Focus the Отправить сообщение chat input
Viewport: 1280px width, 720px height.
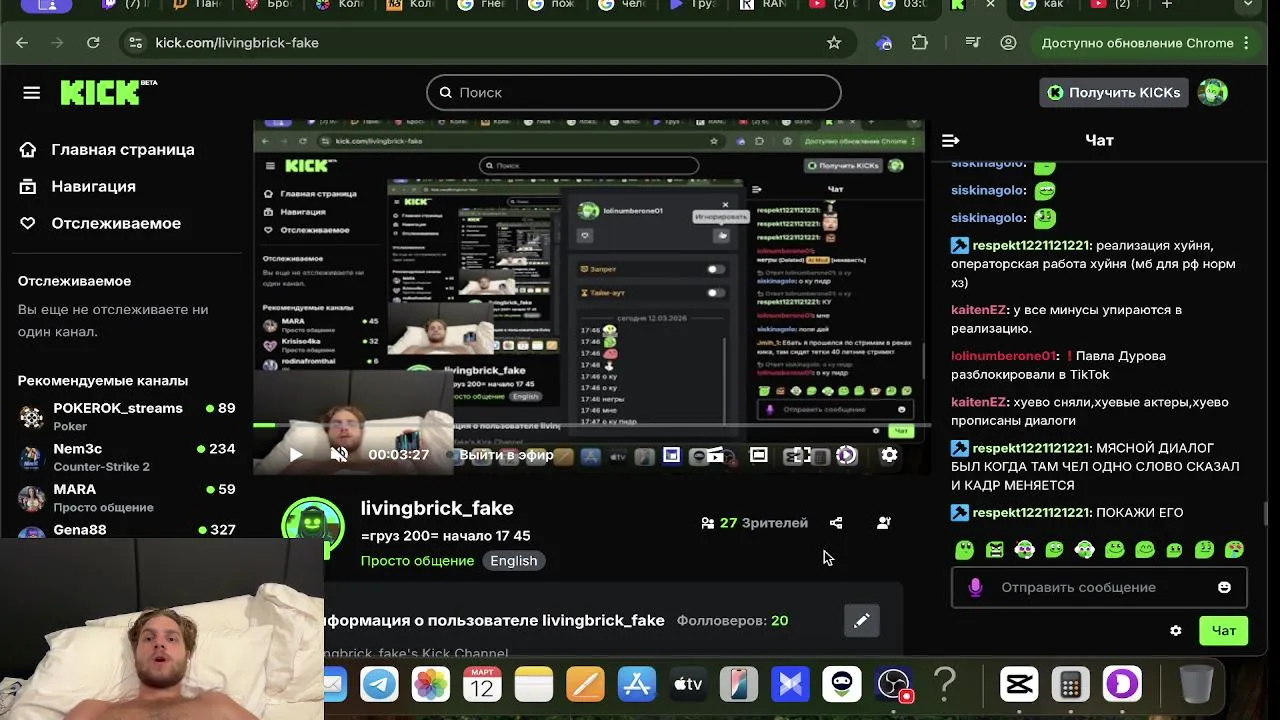coord(1099,588)
